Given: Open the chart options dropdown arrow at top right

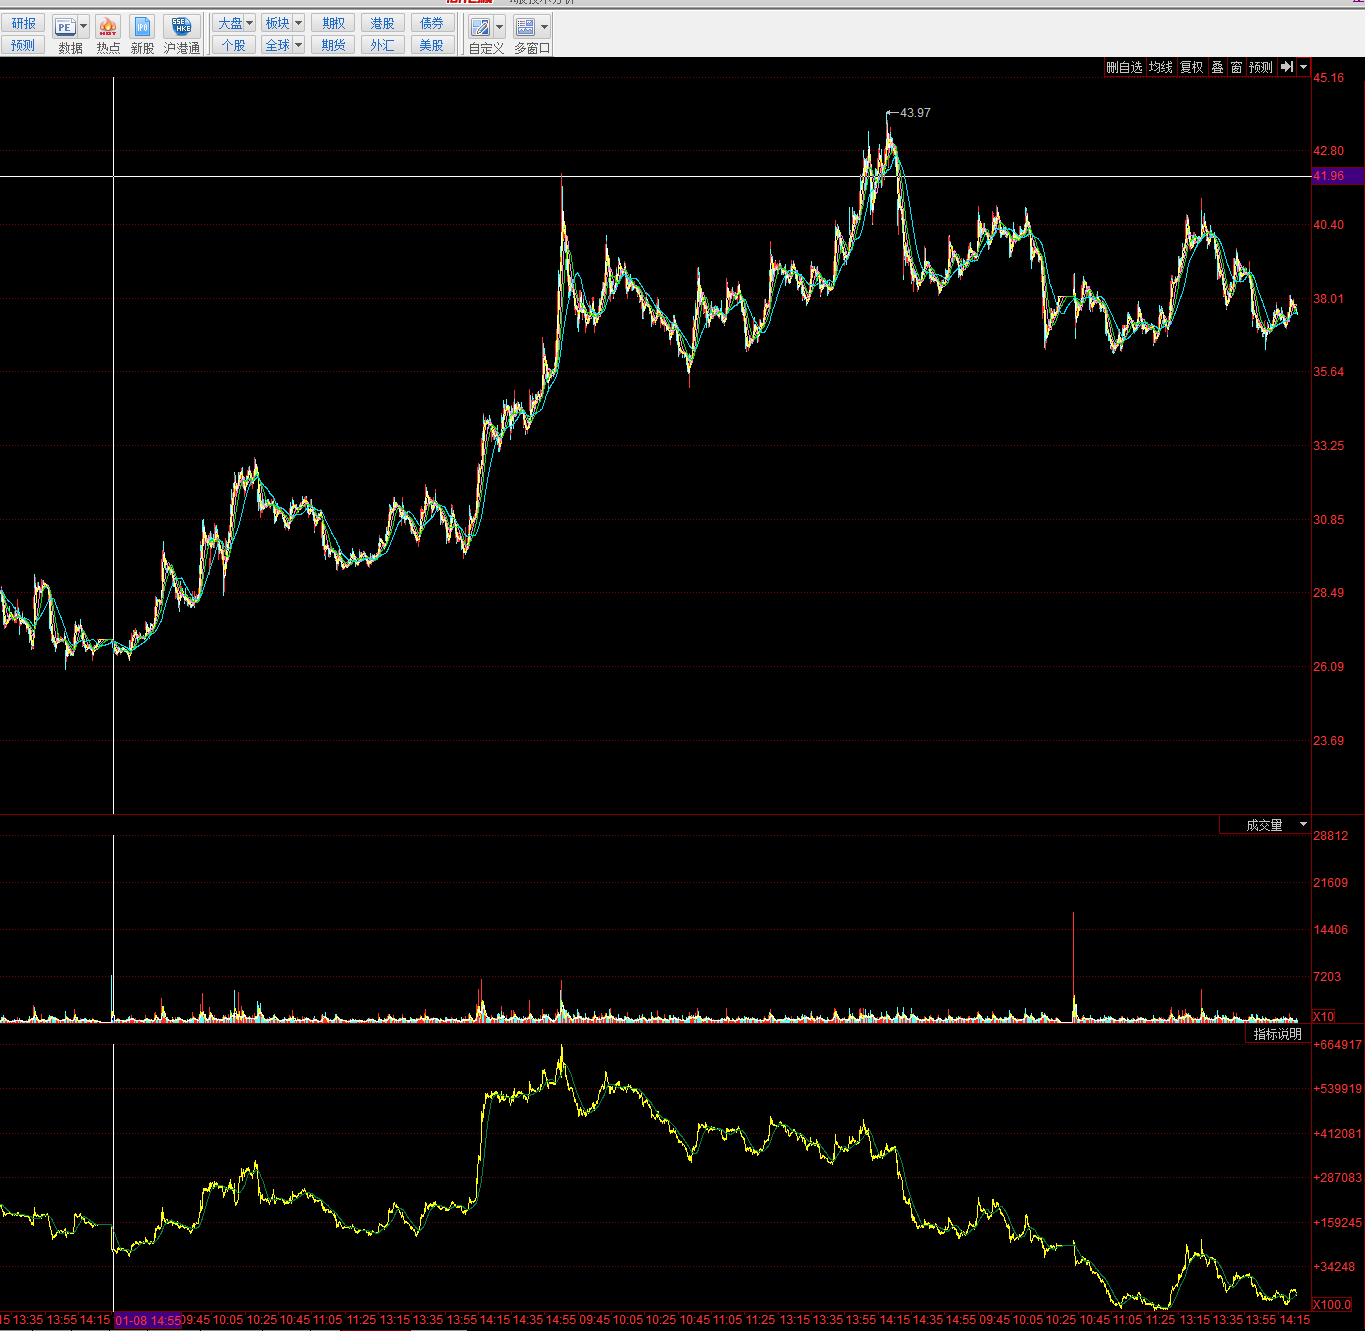Looking at the screenshot, I should 1303,67.
